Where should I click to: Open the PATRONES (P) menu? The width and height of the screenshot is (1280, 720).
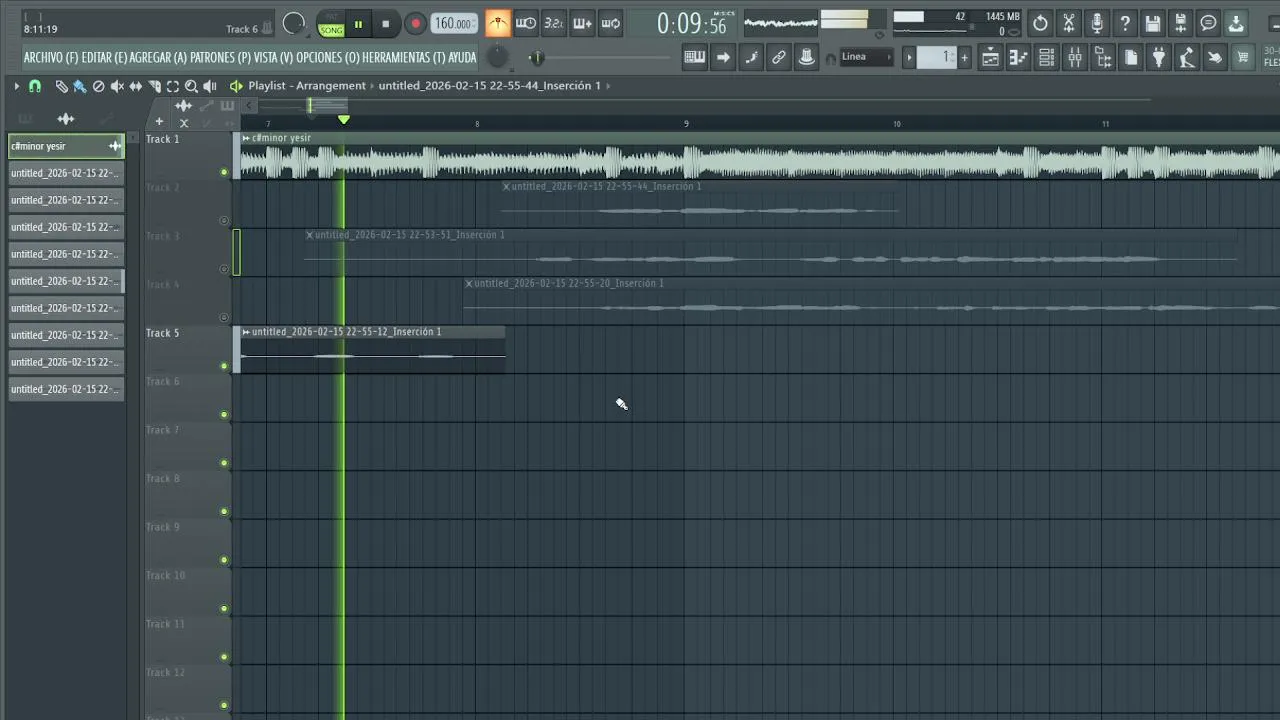point(220,58)
